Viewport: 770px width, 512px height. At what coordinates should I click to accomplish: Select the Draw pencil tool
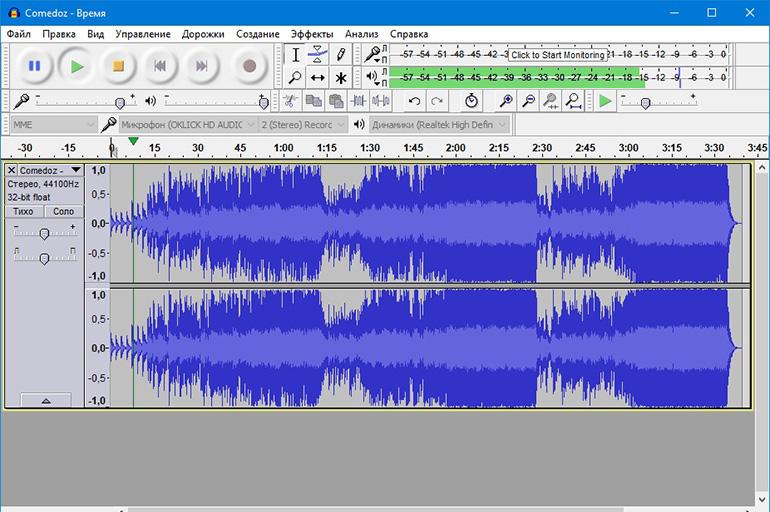pyautogui.click(x=340, y=55)
